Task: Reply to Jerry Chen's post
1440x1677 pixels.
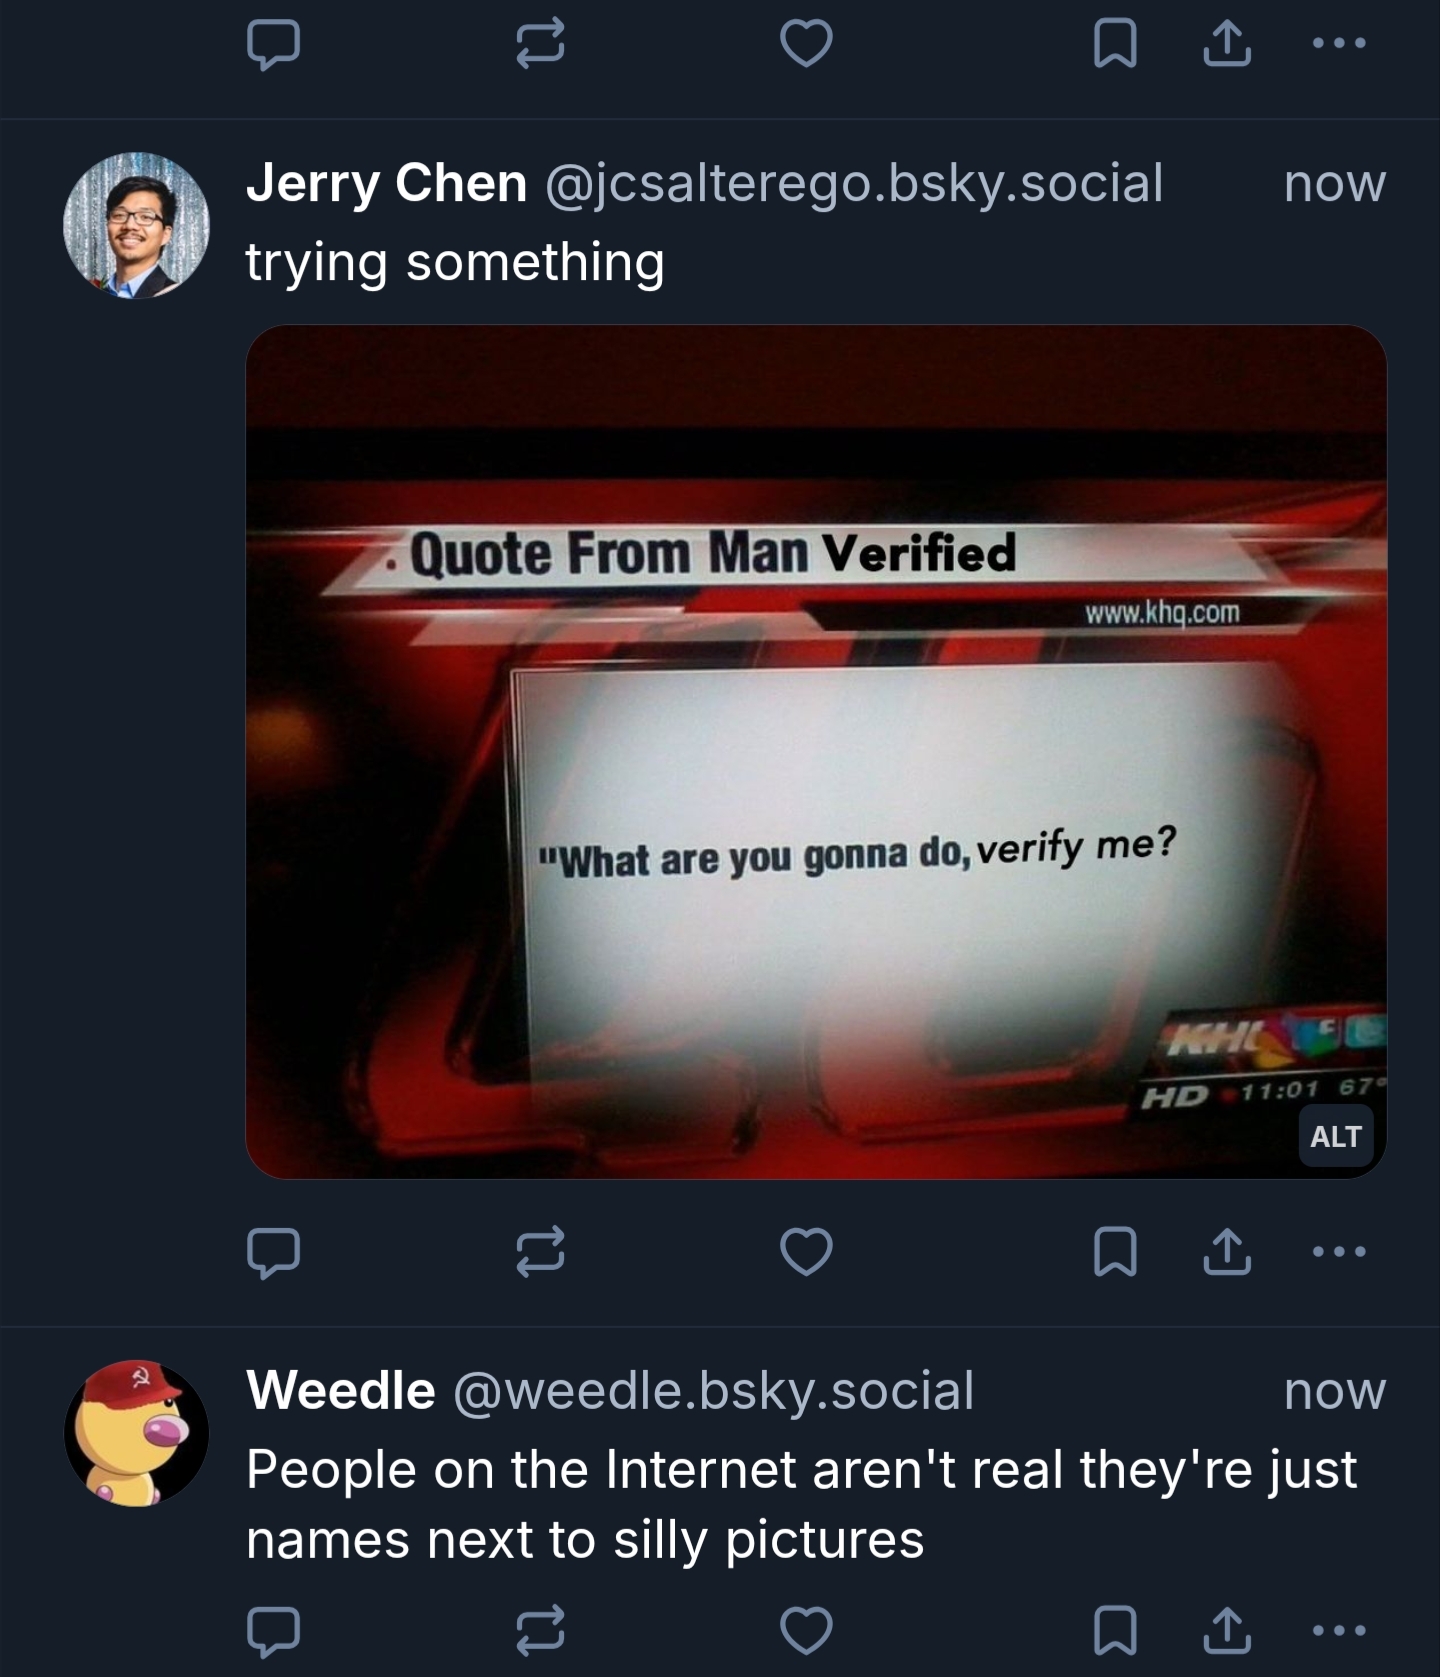Action: tap(273, 1252)
